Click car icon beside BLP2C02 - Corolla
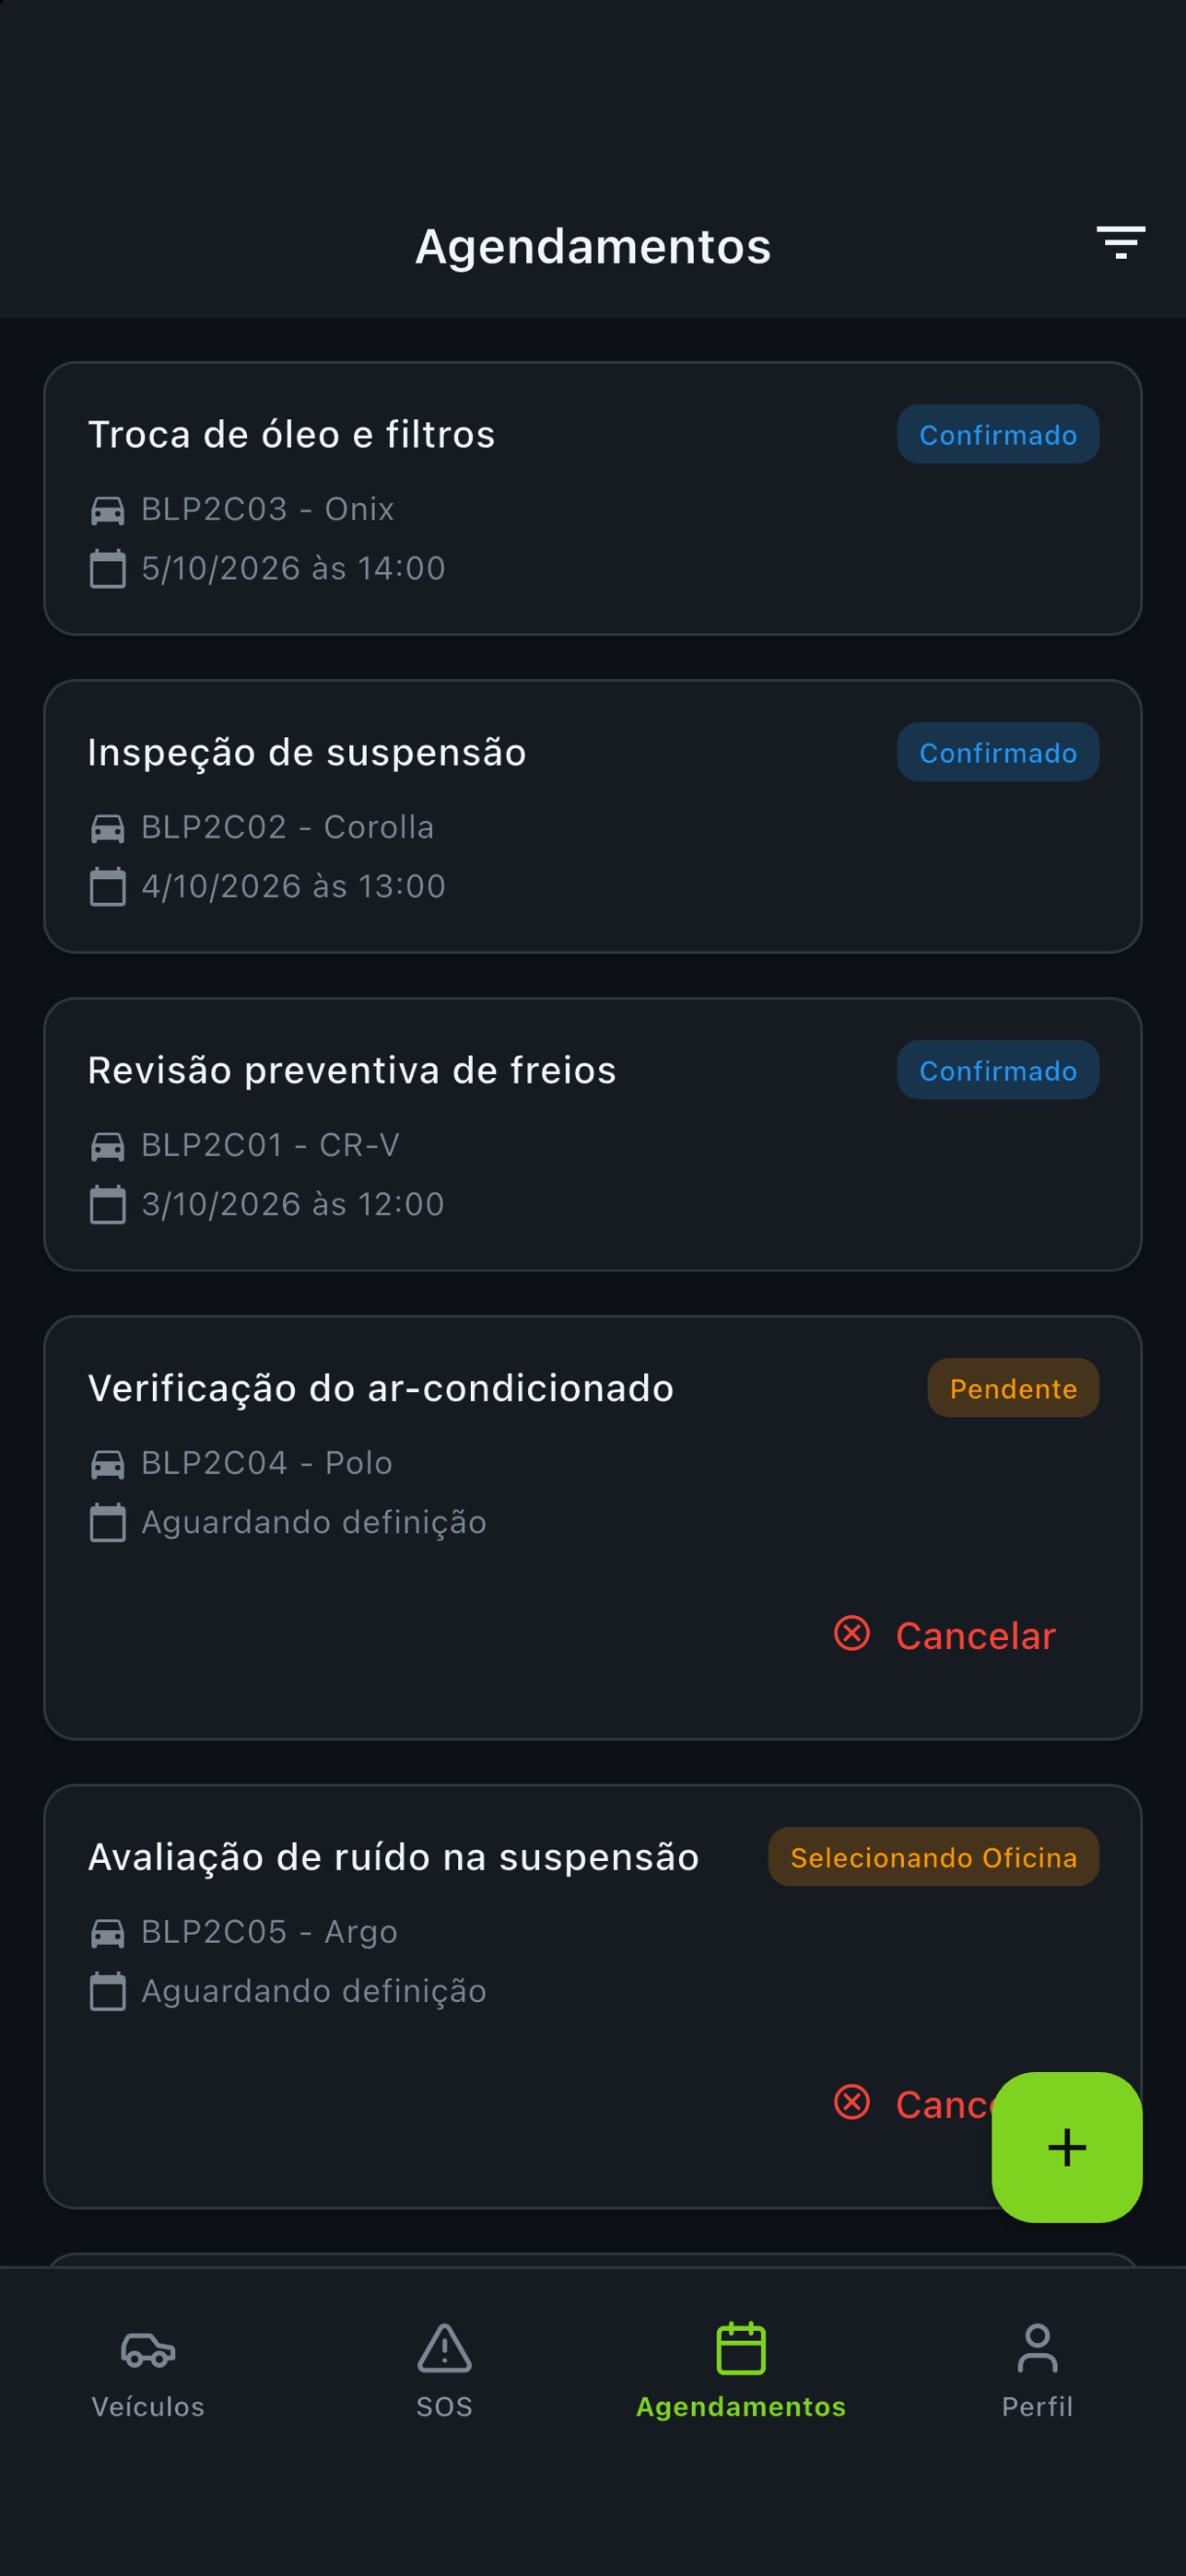The height and width of the screenshot is (2576, 1186). point(108,828)
